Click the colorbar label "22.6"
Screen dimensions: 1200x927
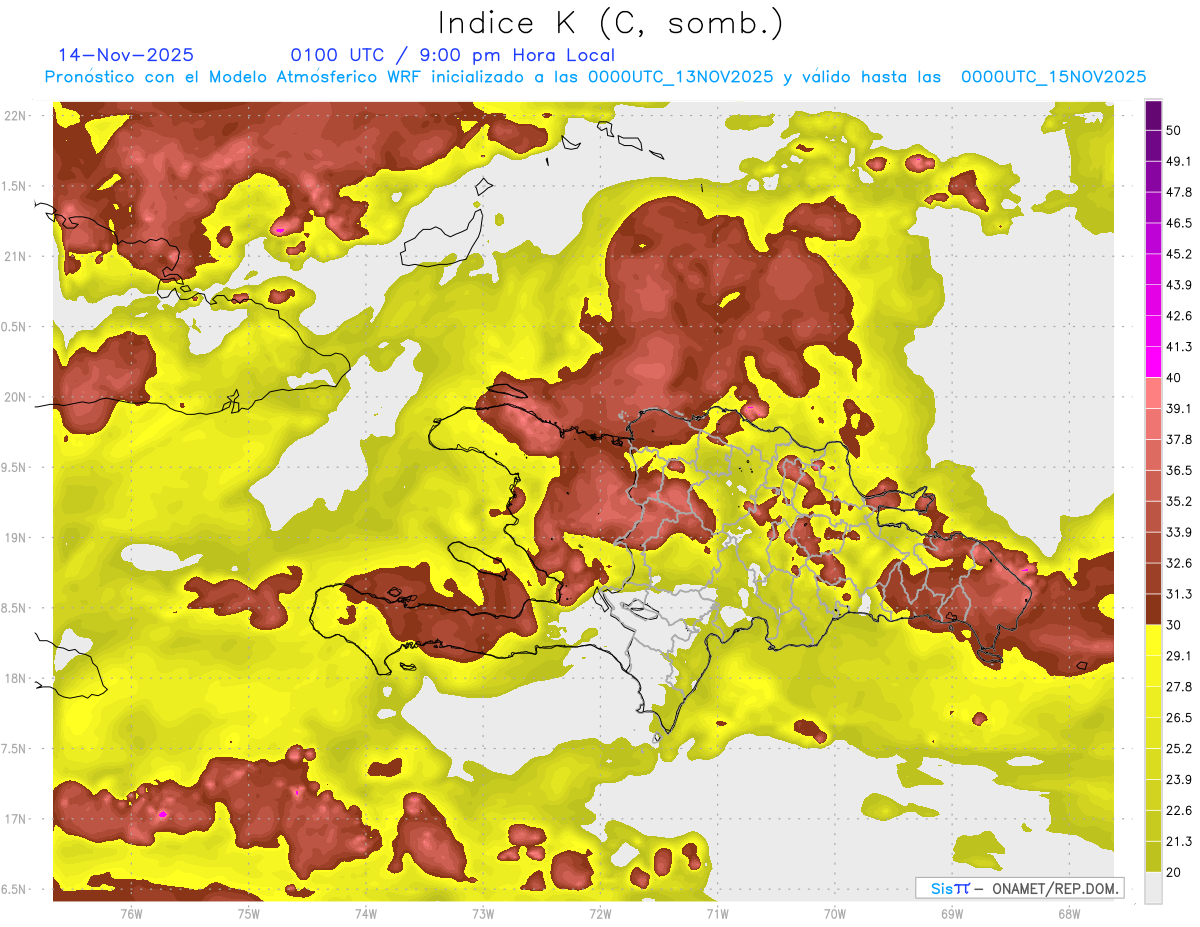pos(1179,810)
